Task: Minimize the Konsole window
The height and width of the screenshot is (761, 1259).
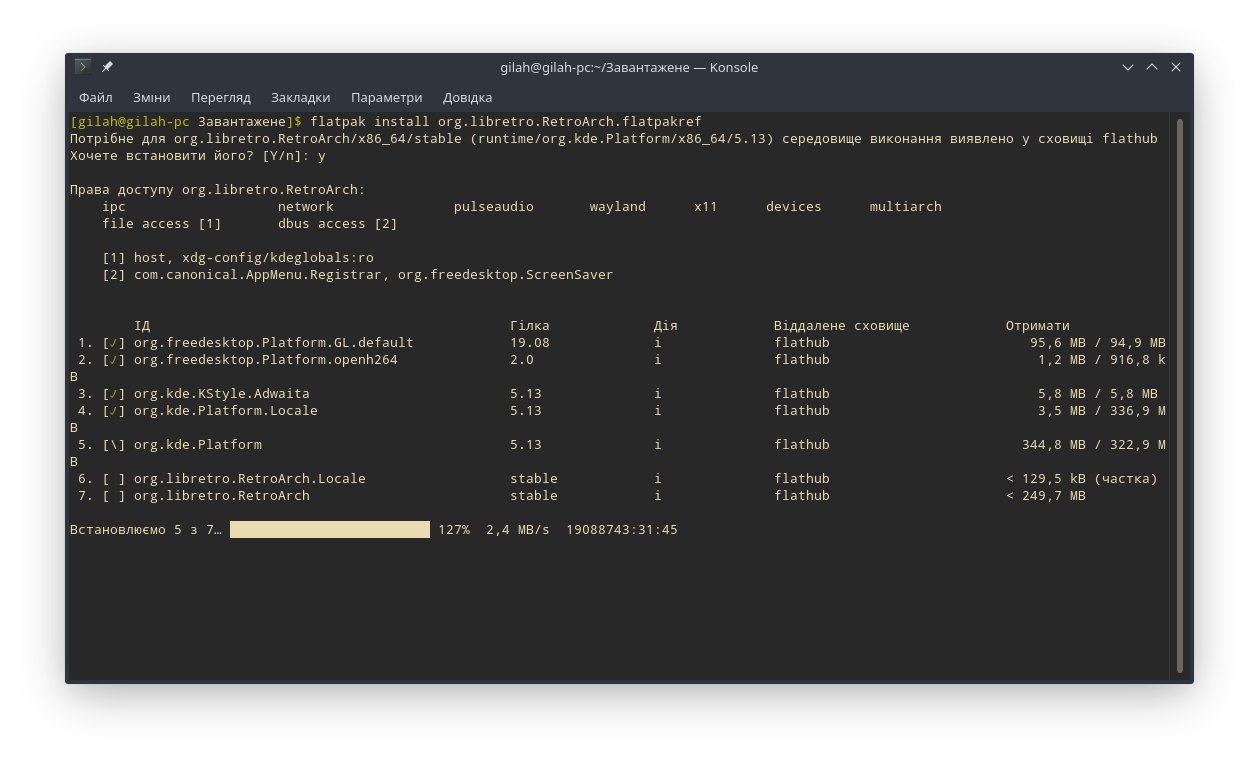Action: [x=1128, y=67]
